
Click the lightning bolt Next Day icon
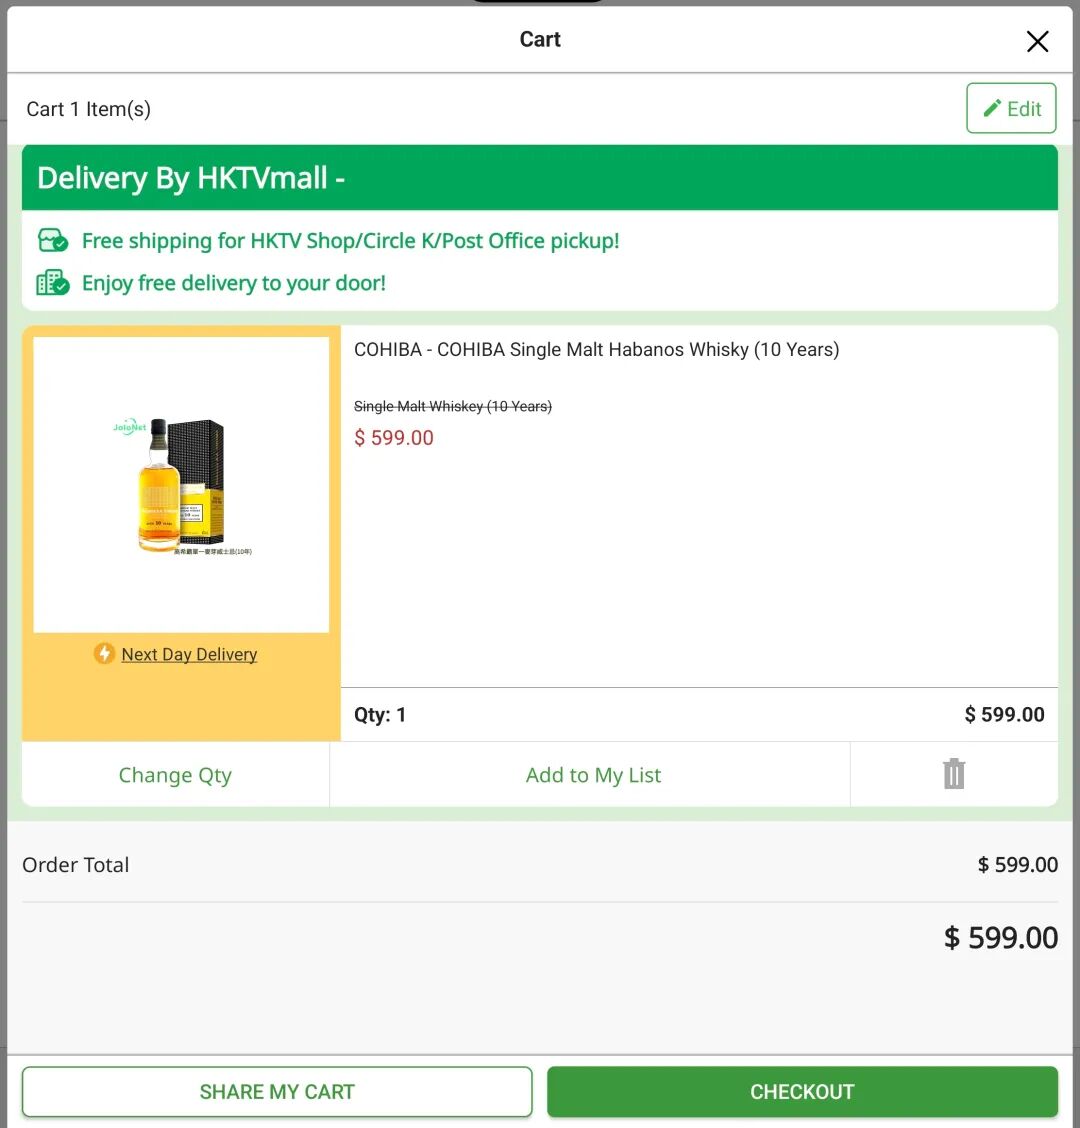pos(104,654)
